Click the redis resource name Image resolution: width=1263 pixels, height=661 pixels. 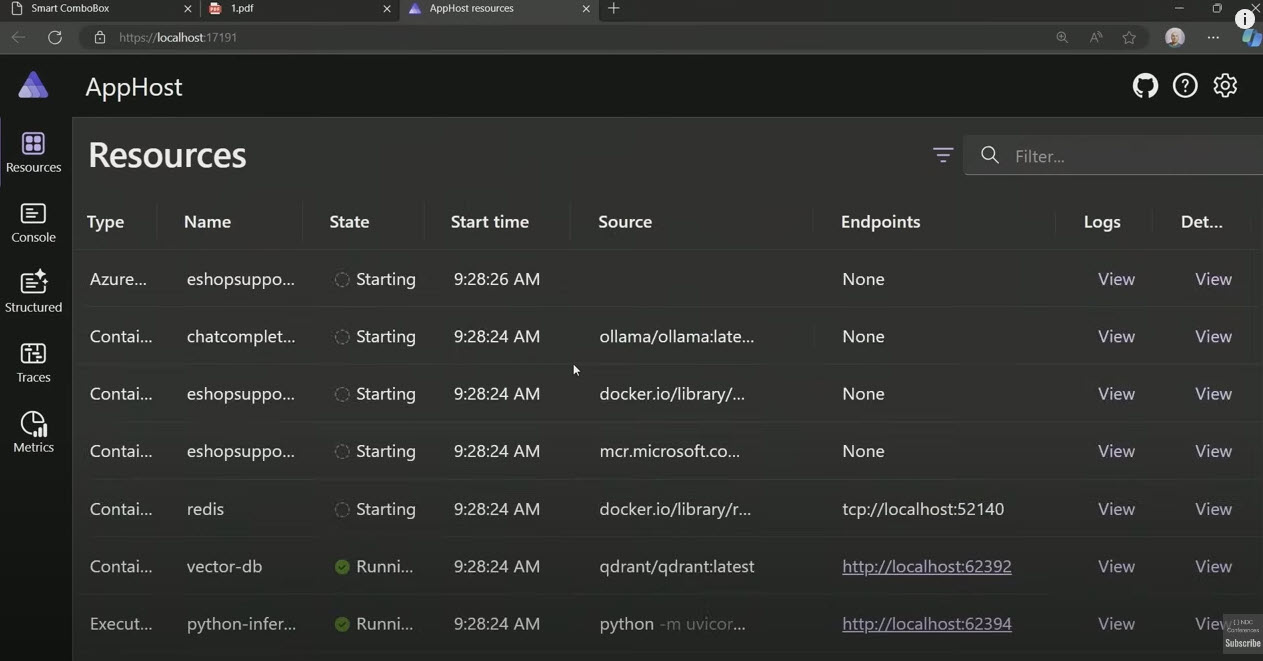click(x=205, y=509)
